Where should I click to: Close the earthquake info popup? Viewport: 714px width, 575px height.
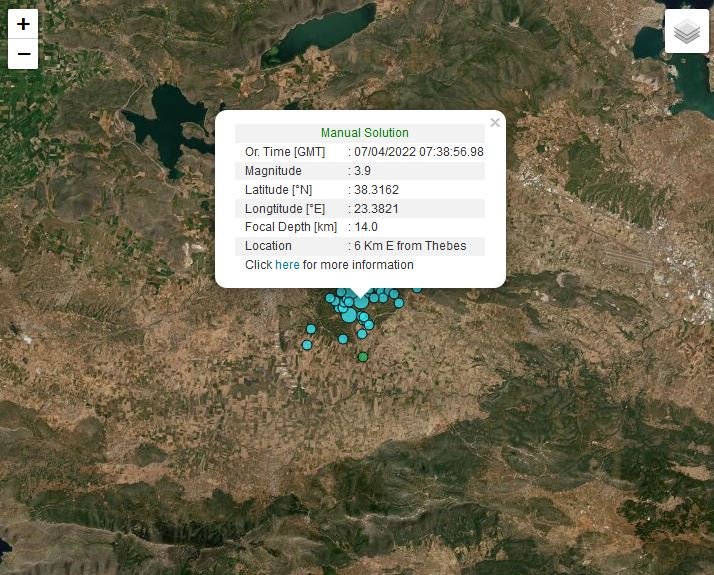[494, 123]
